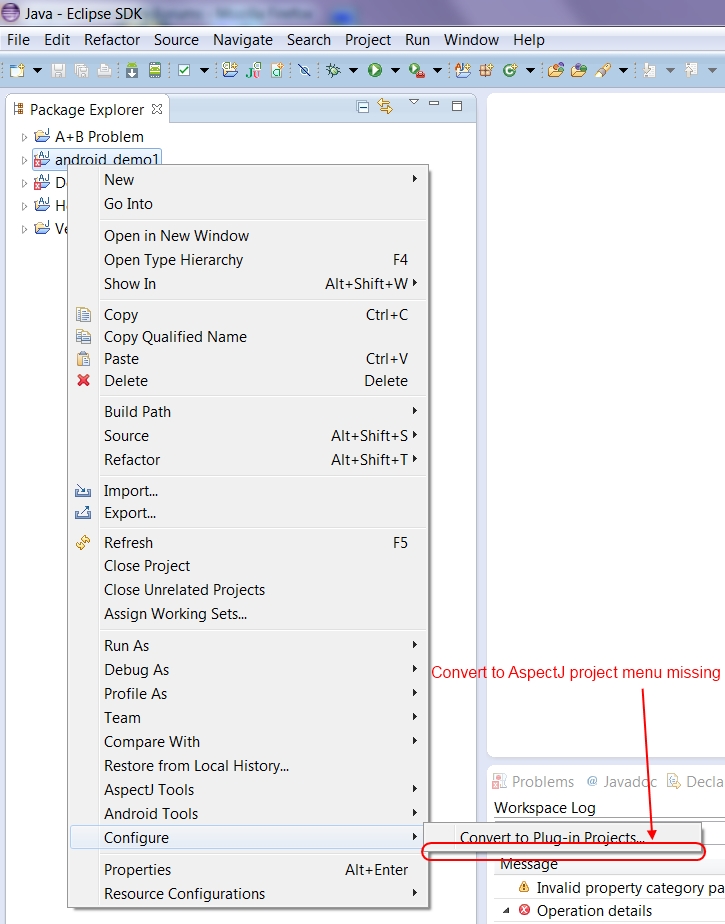Toggle the skip all breakpoints icon
This screenshot has height=924, width=725.
pyautogui.click(x=304, y=71)
